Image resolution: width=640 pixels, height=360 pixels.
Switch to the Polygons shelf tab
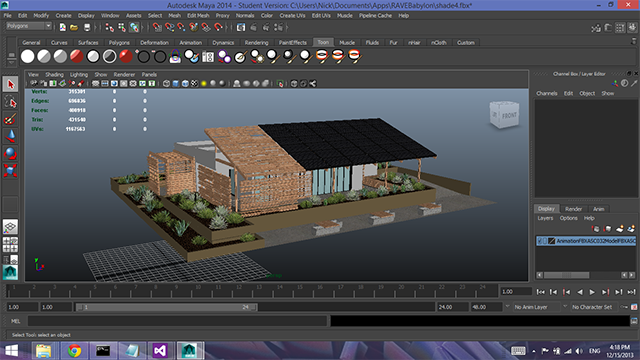click(x=119, y=42)
